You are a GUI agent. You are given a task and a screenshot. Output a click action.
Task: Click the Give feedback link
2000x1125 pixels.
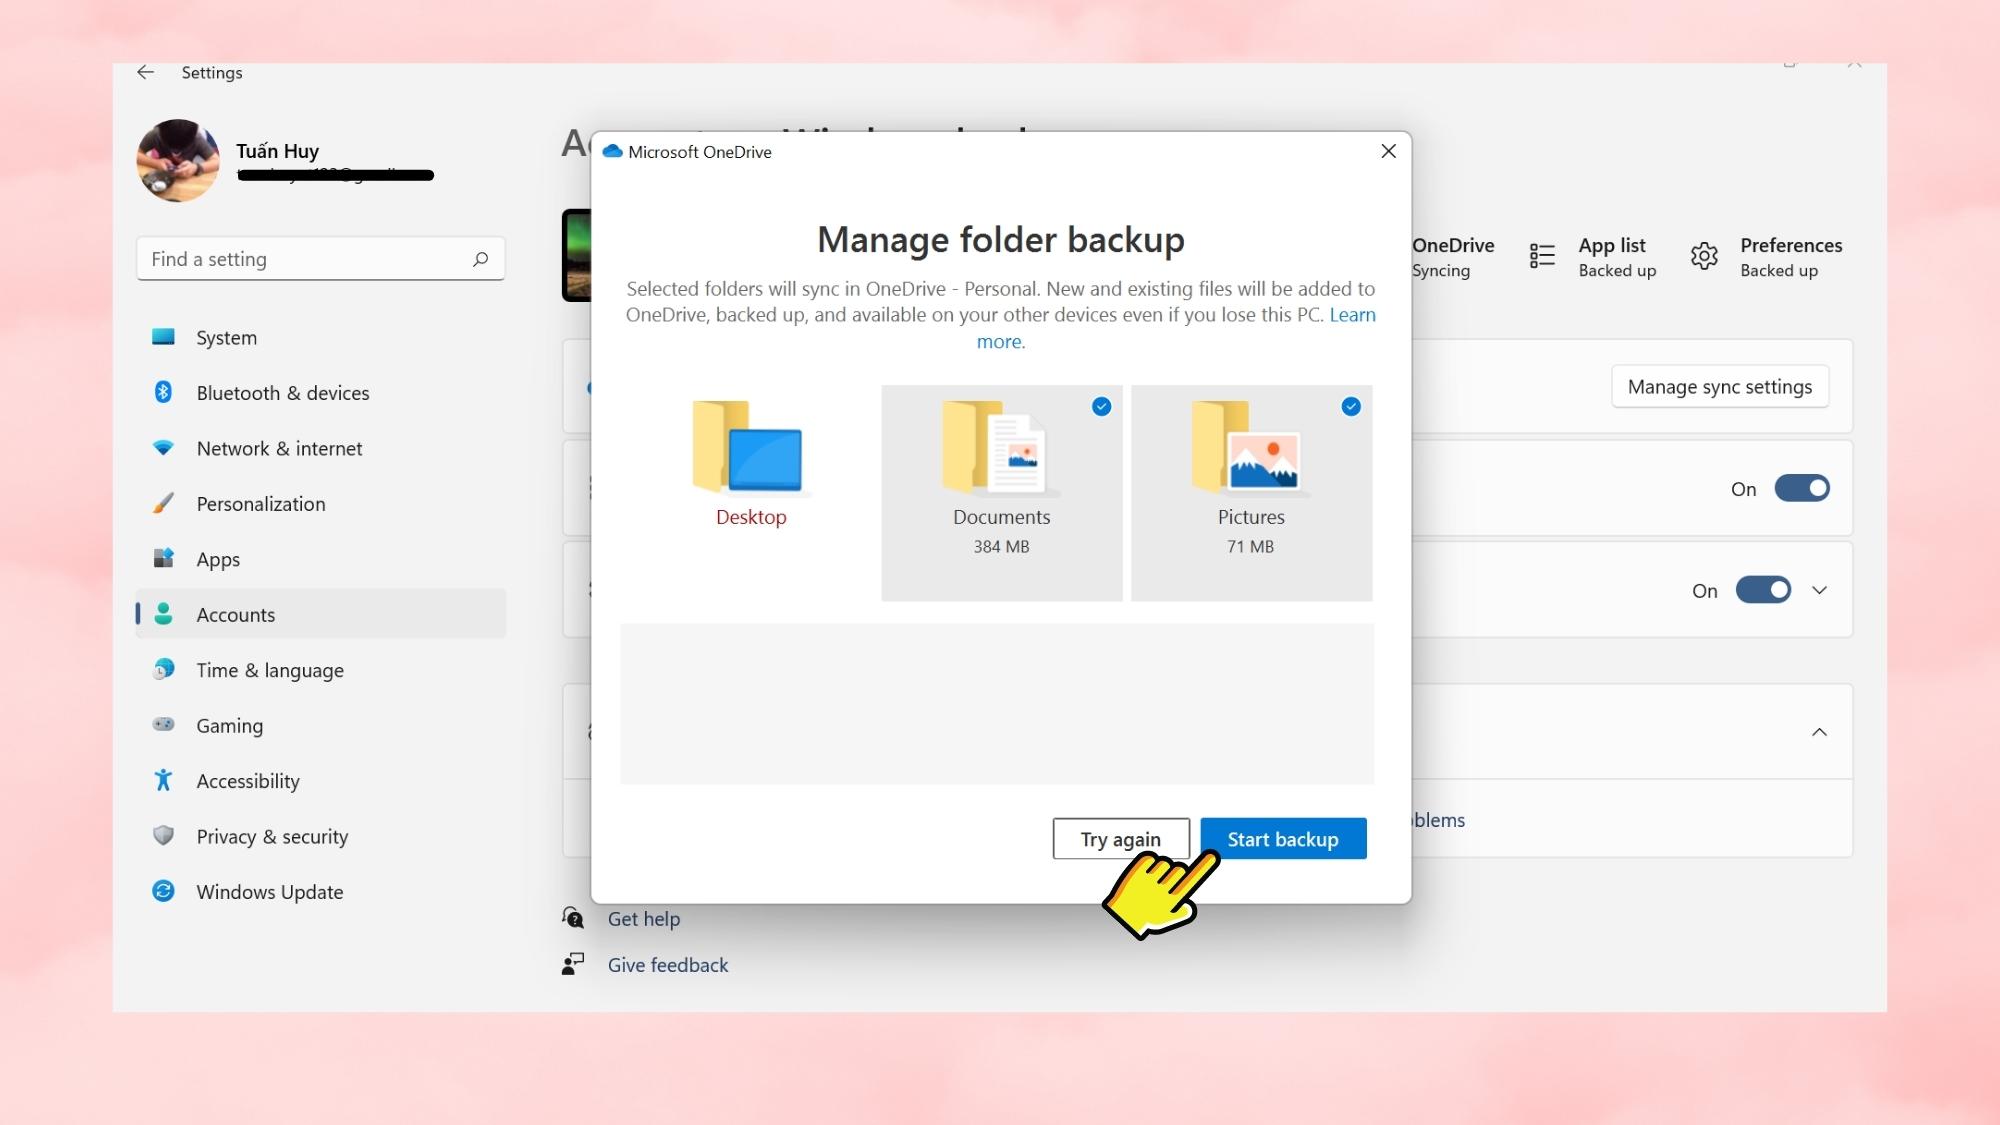(x=668, y=965)
